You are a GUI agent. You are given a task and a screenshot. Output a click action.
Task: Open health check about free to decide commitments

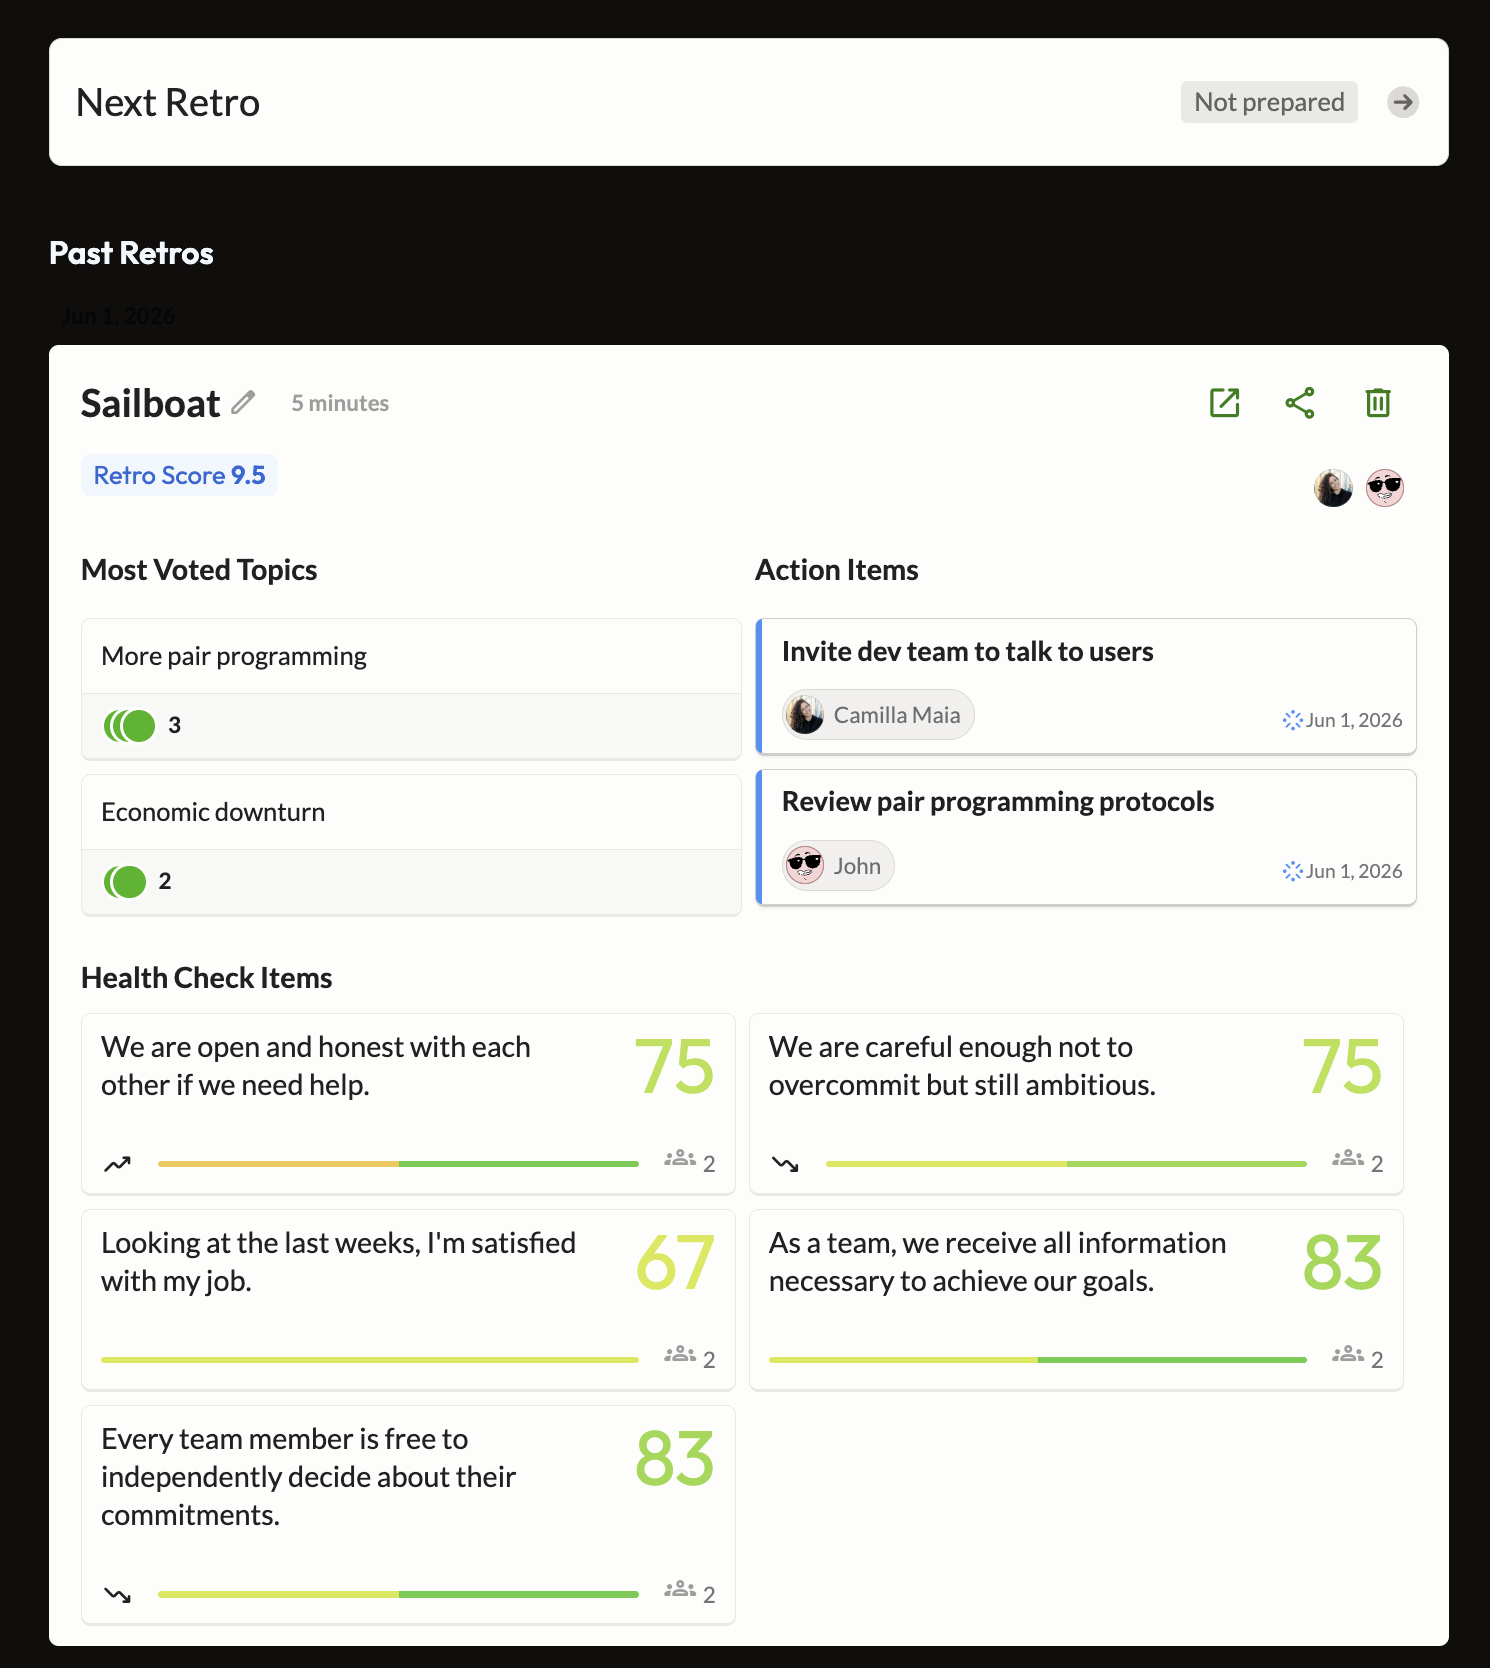pyautogui.click(x=408, y=1515)
